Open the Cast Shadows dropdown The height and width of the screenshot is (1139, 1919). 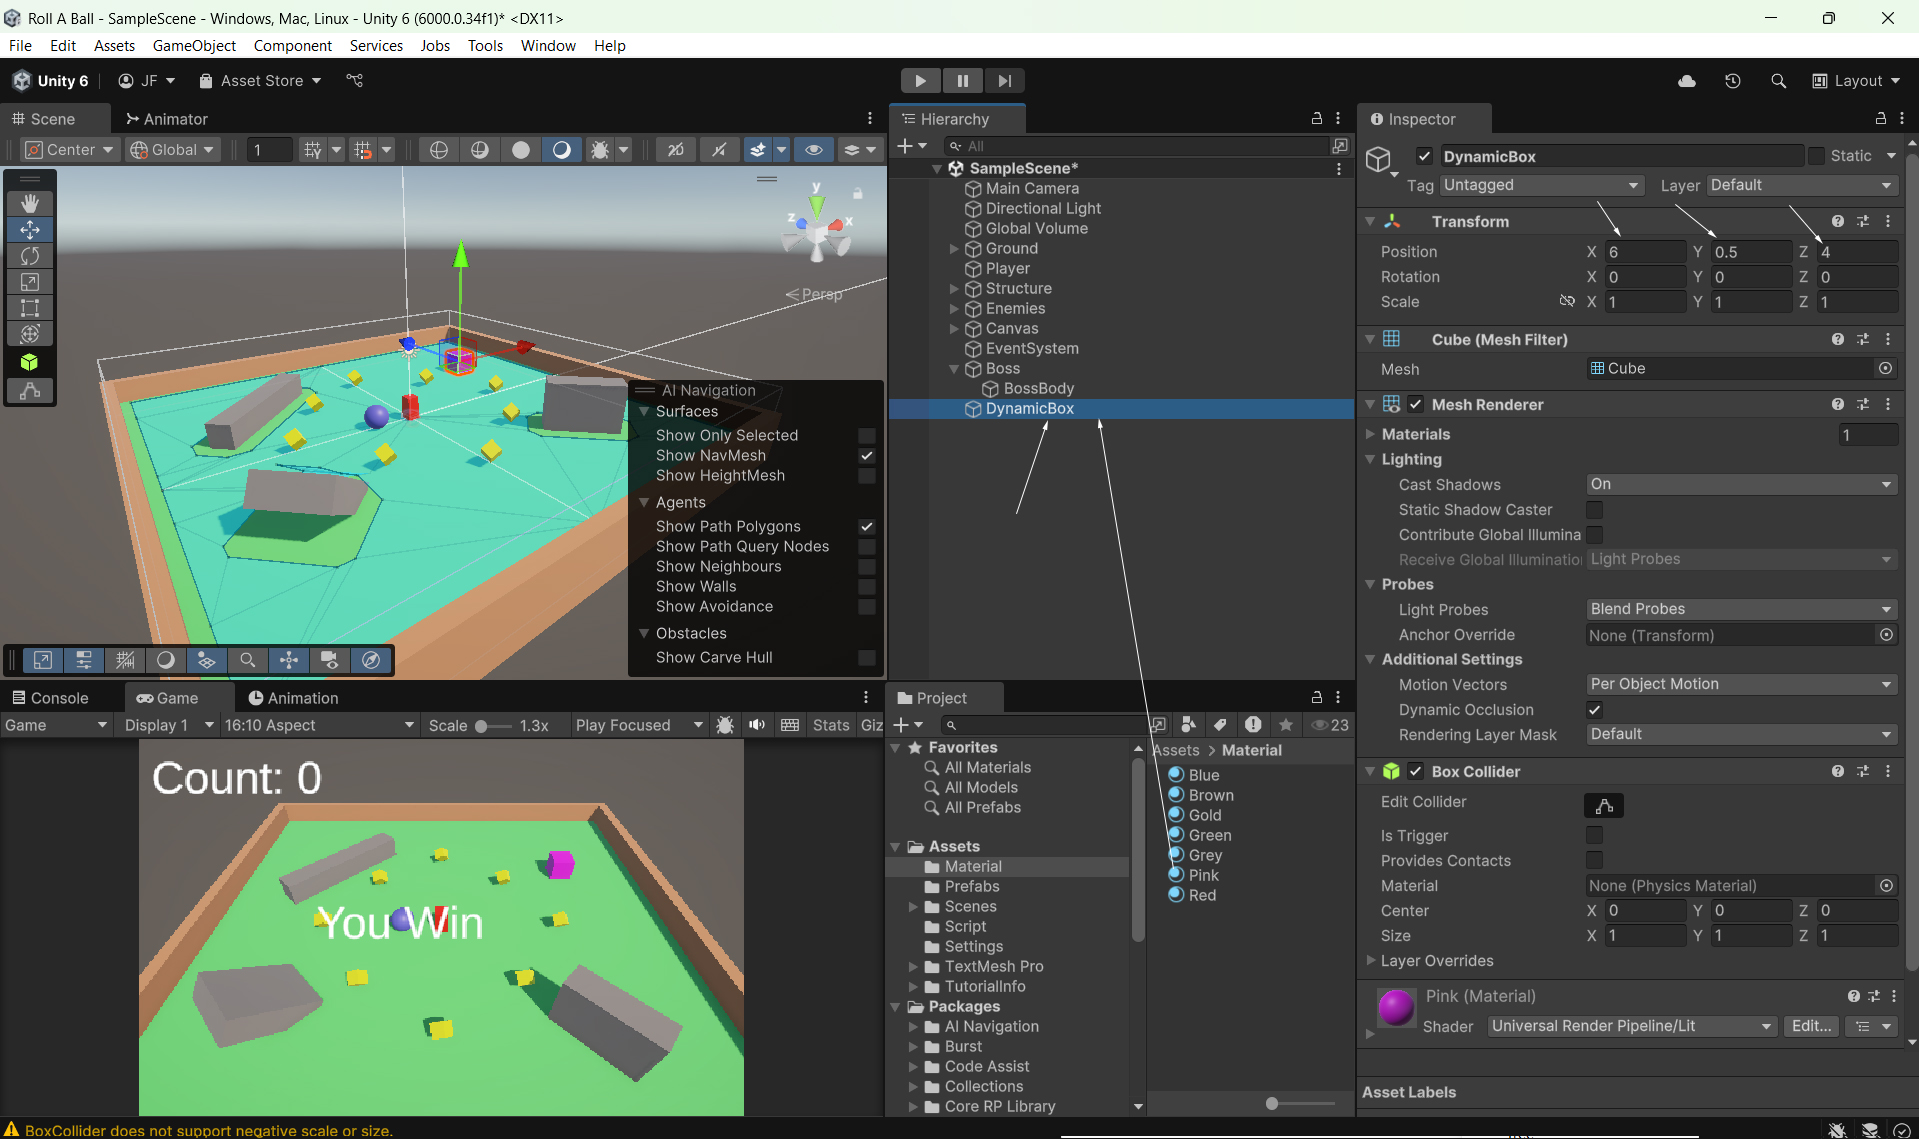[x=1740, y=485]
